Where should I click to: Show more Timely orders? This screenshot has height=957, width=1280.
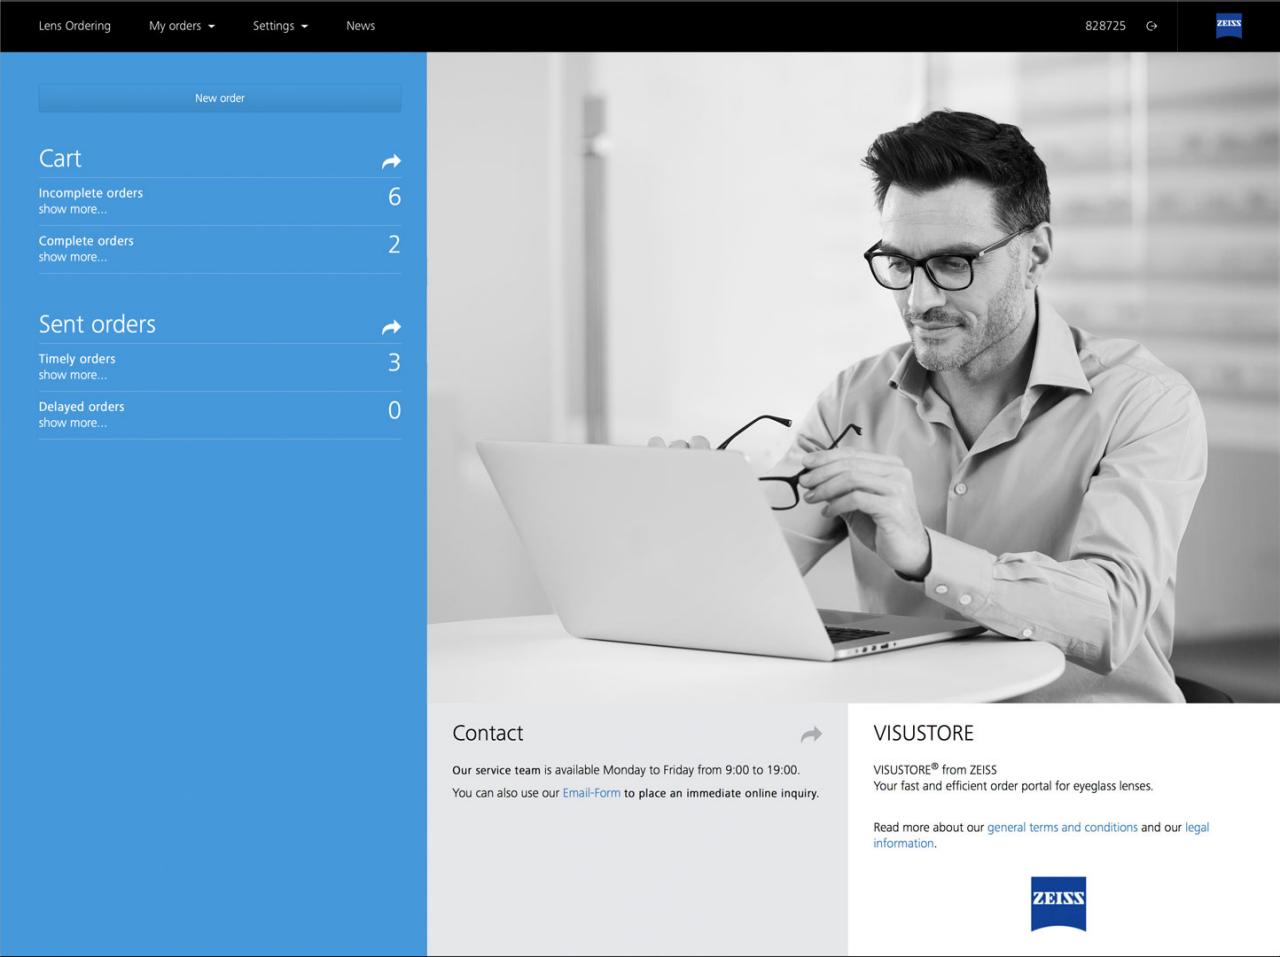coord(73,375)
